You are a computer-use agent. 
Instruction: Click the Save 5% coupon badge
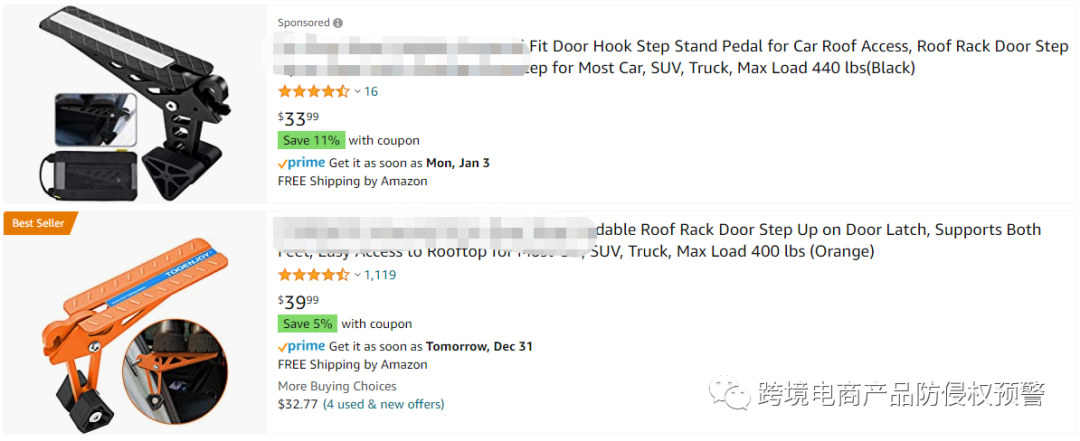coord(307,324)
